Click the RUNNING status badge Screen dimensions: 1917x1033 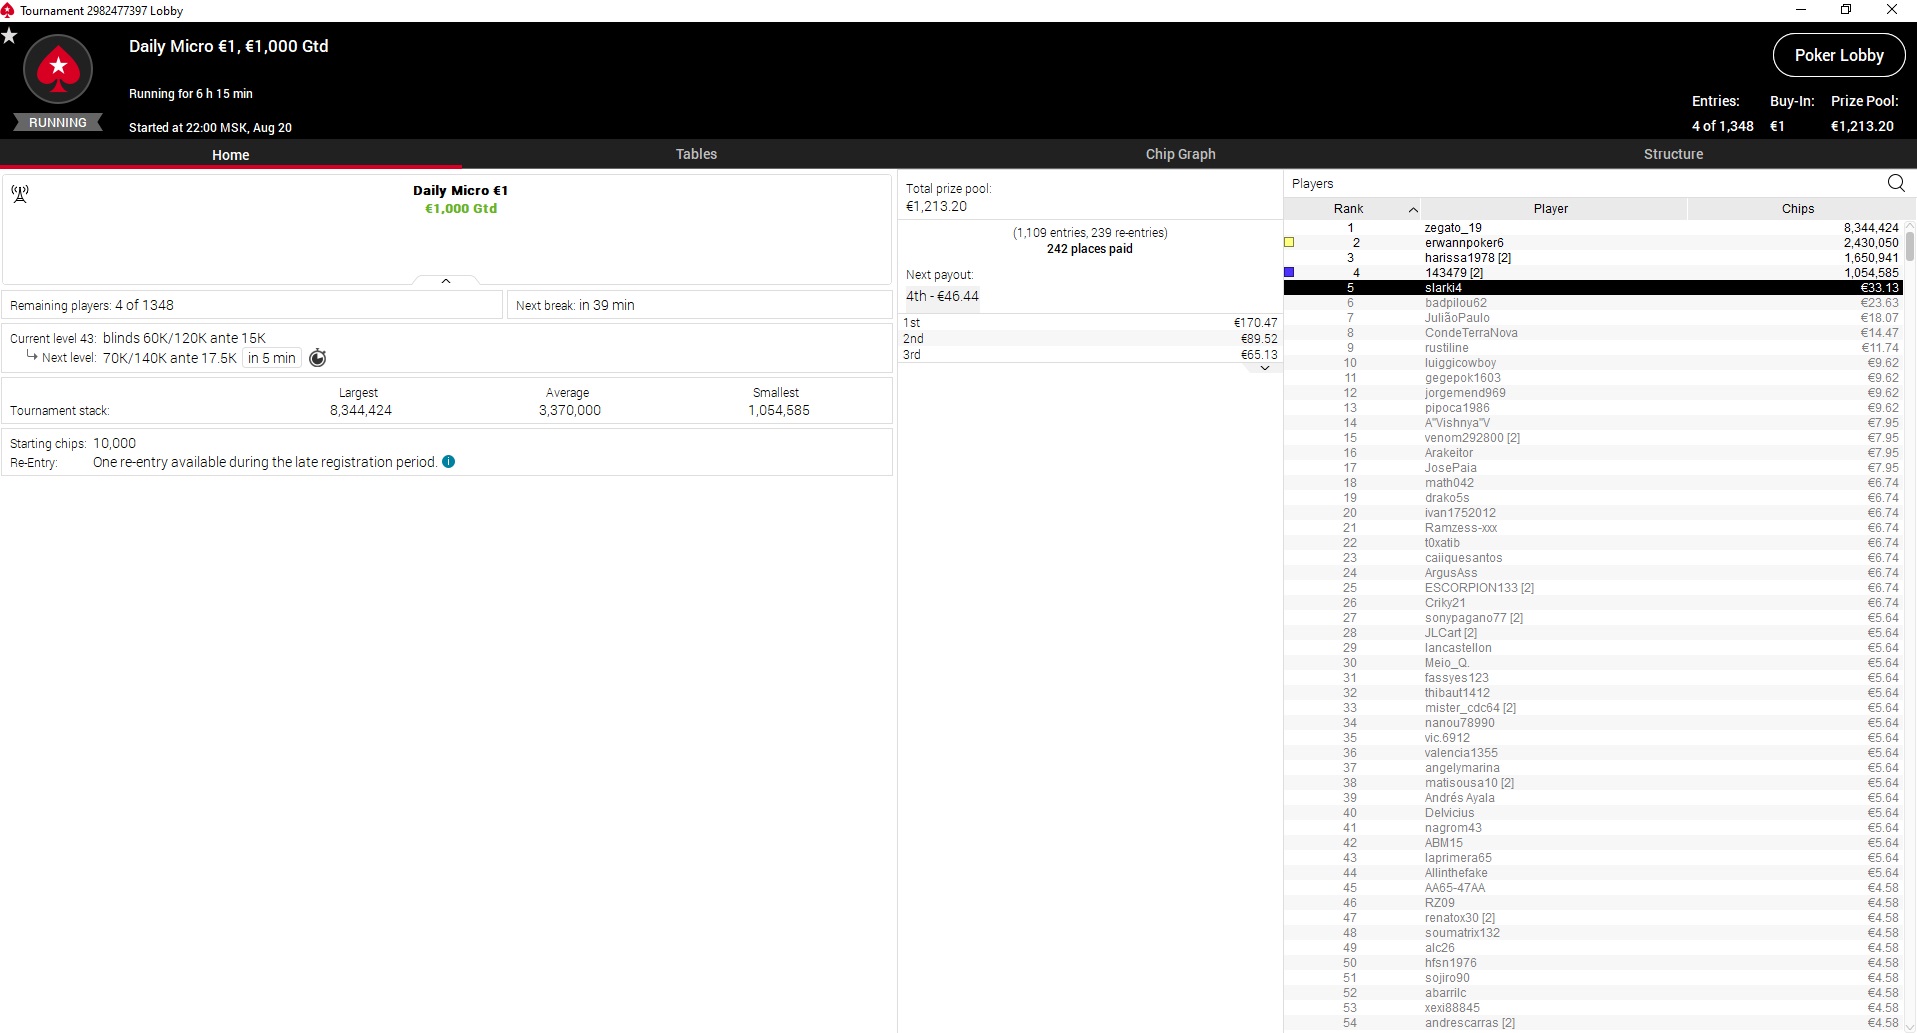(x=58, y=122)
